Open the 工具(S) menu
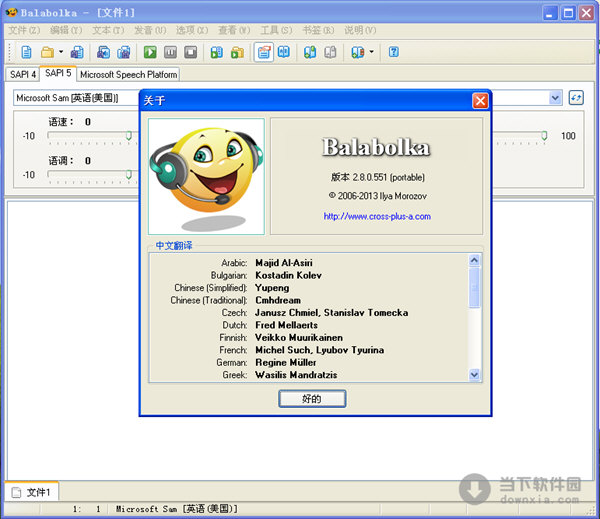The width and height of the screenshot is (600, 519). pyautogui.click(x=276, y=30)
